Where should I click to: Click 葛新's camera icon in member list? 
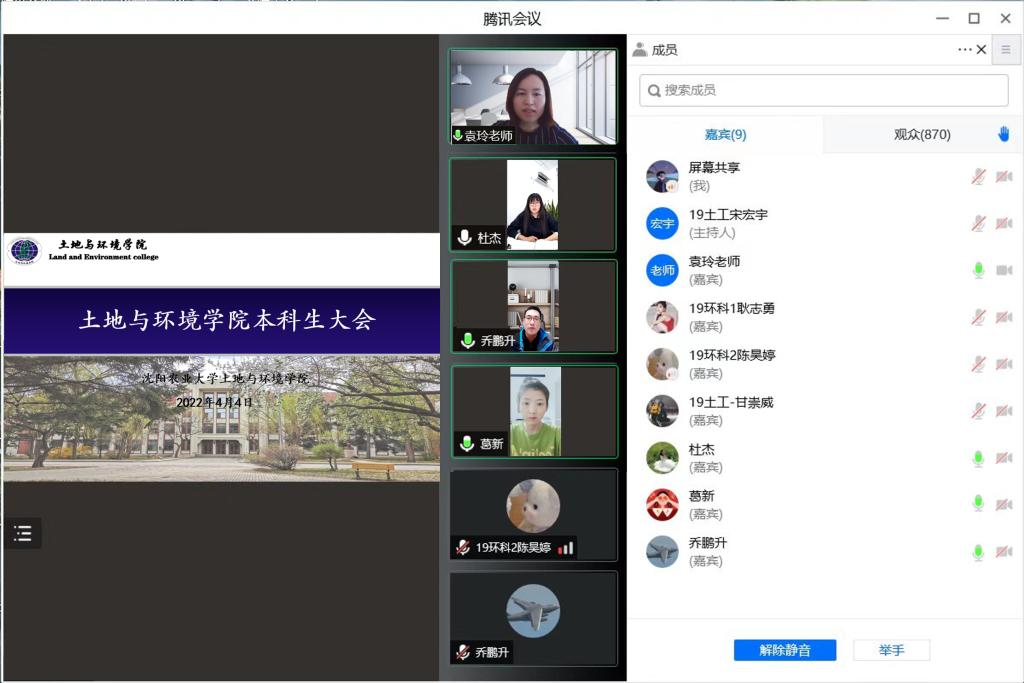pyautogui.click(x=1003, y=505)
